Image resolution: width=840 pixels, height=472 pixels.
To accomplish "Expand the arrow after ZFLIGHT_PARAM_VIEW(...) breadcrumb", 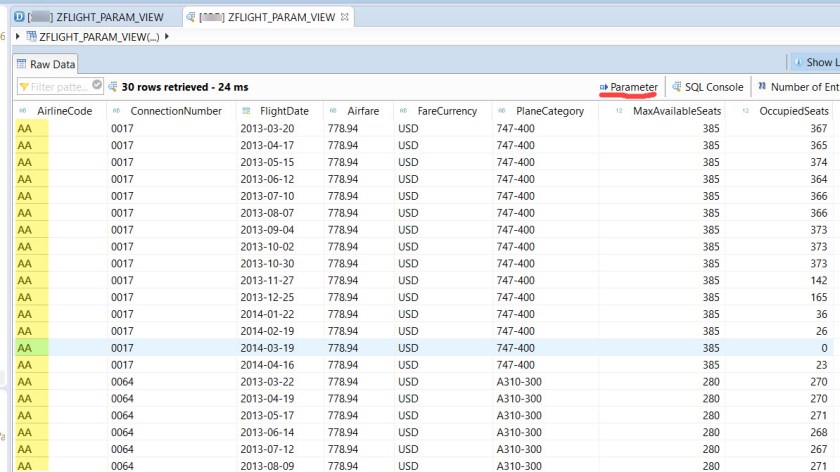I will pos(166,37).
